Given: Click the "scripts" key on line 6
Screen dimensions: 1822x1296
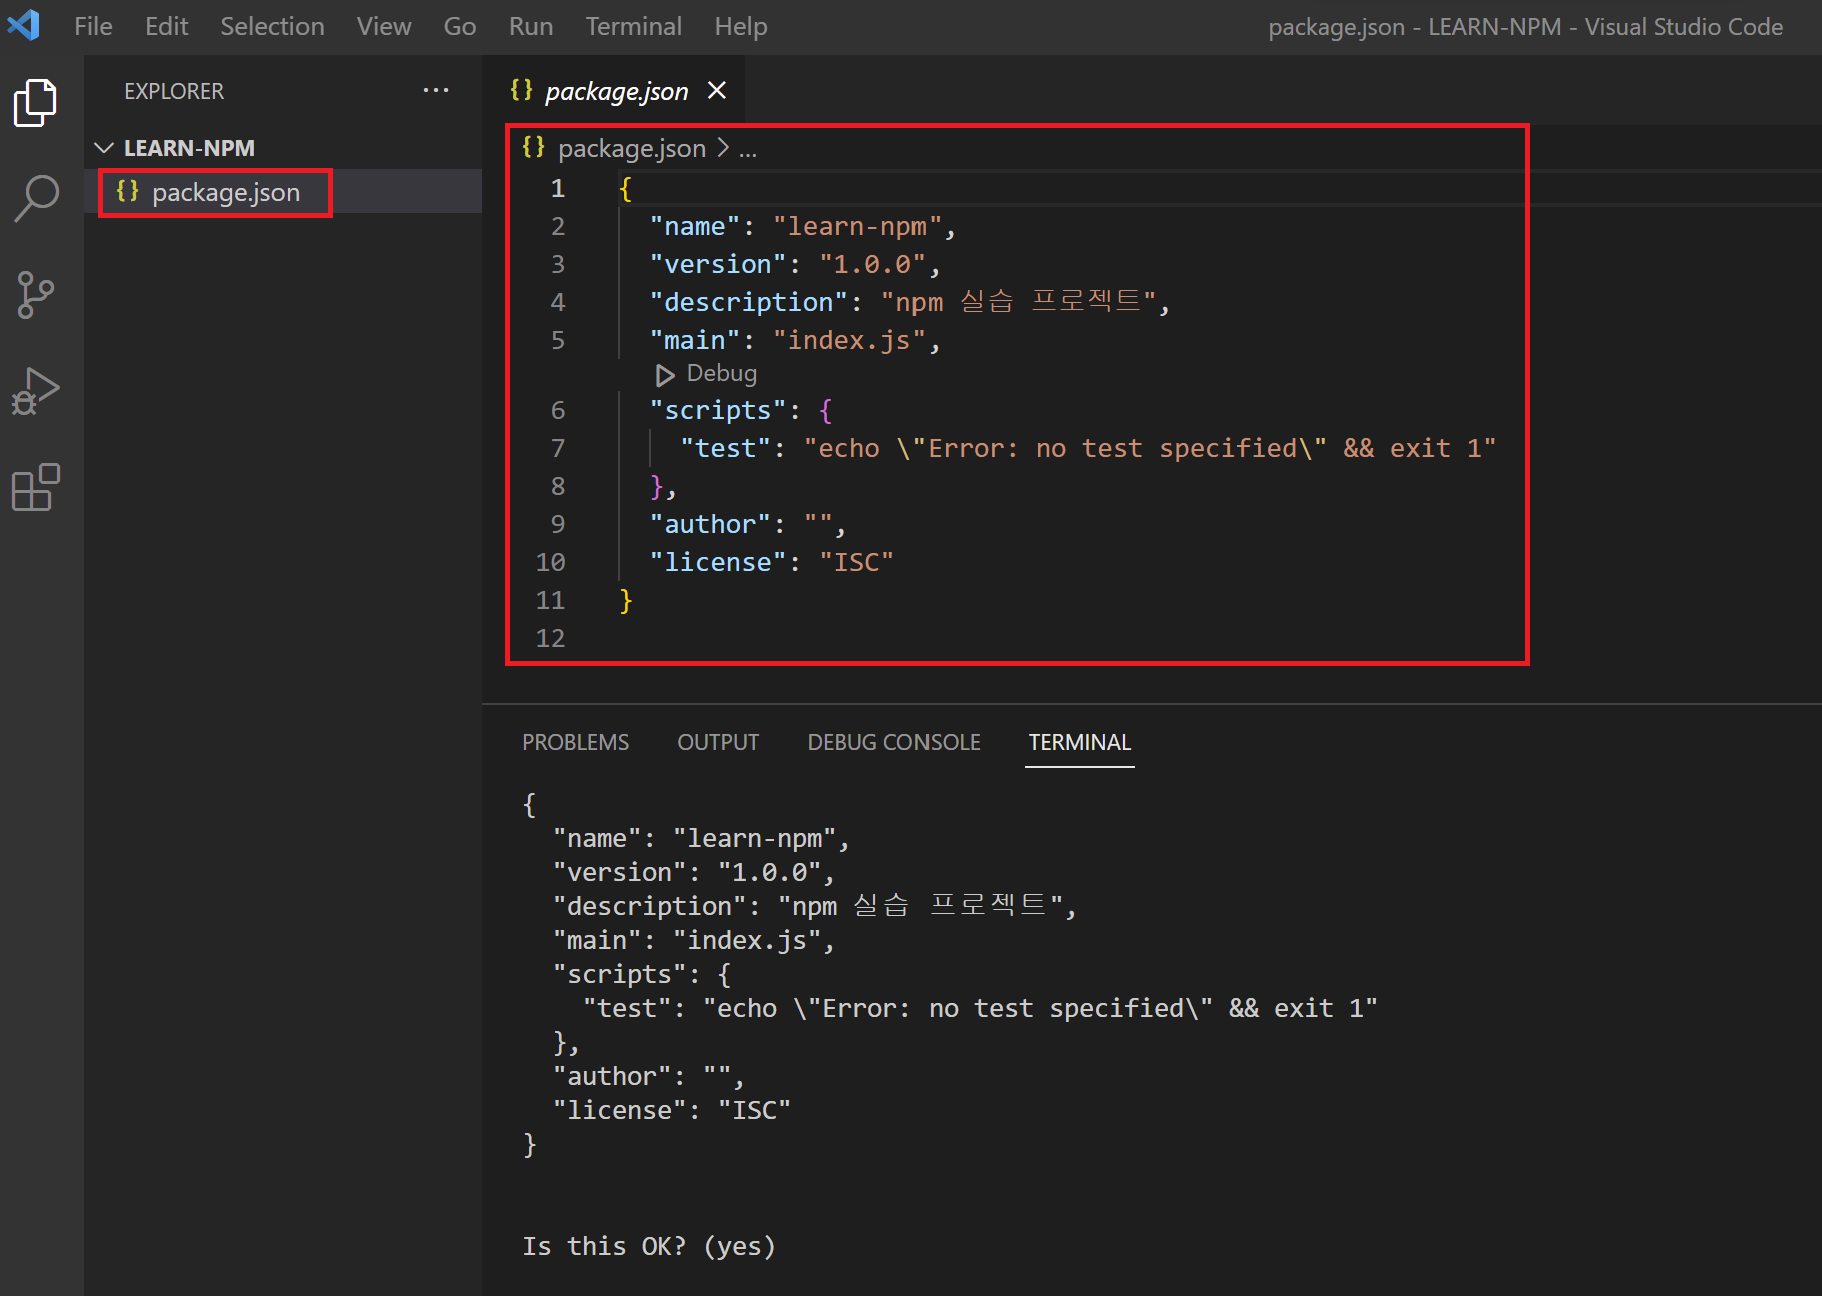Looking at the screenshot, I should click(718, 411).
